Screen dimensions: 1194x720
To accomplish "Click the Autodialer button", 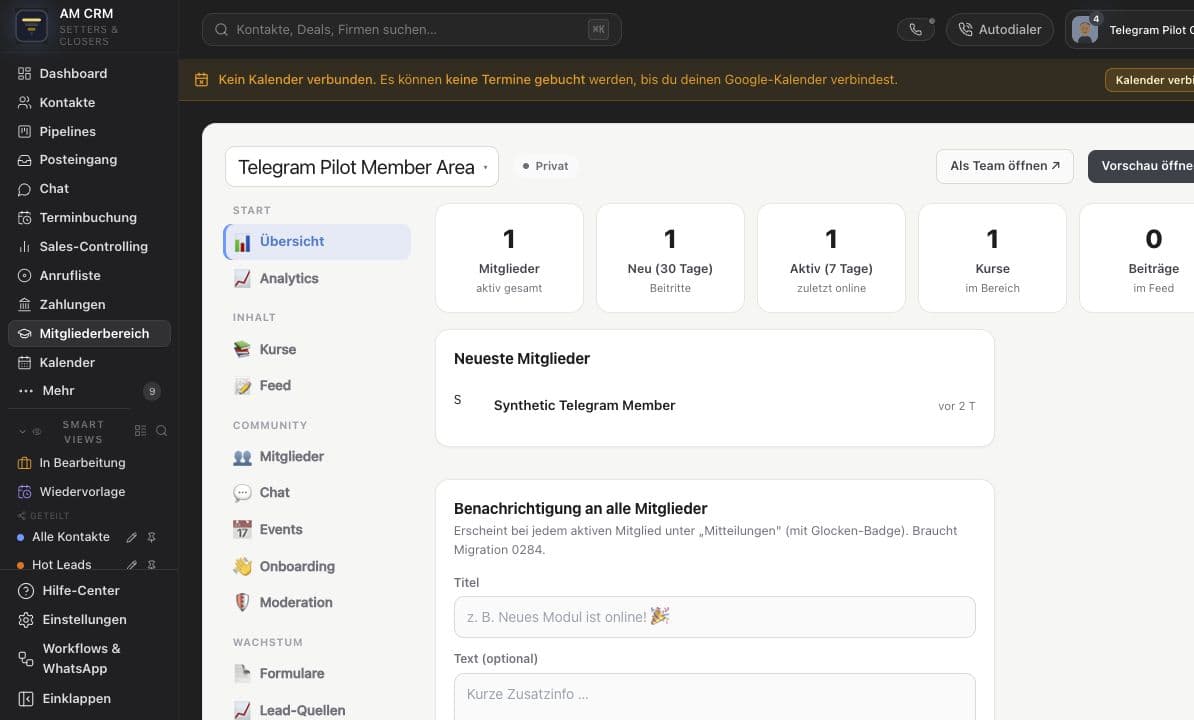I will (x=1000, y=30).
